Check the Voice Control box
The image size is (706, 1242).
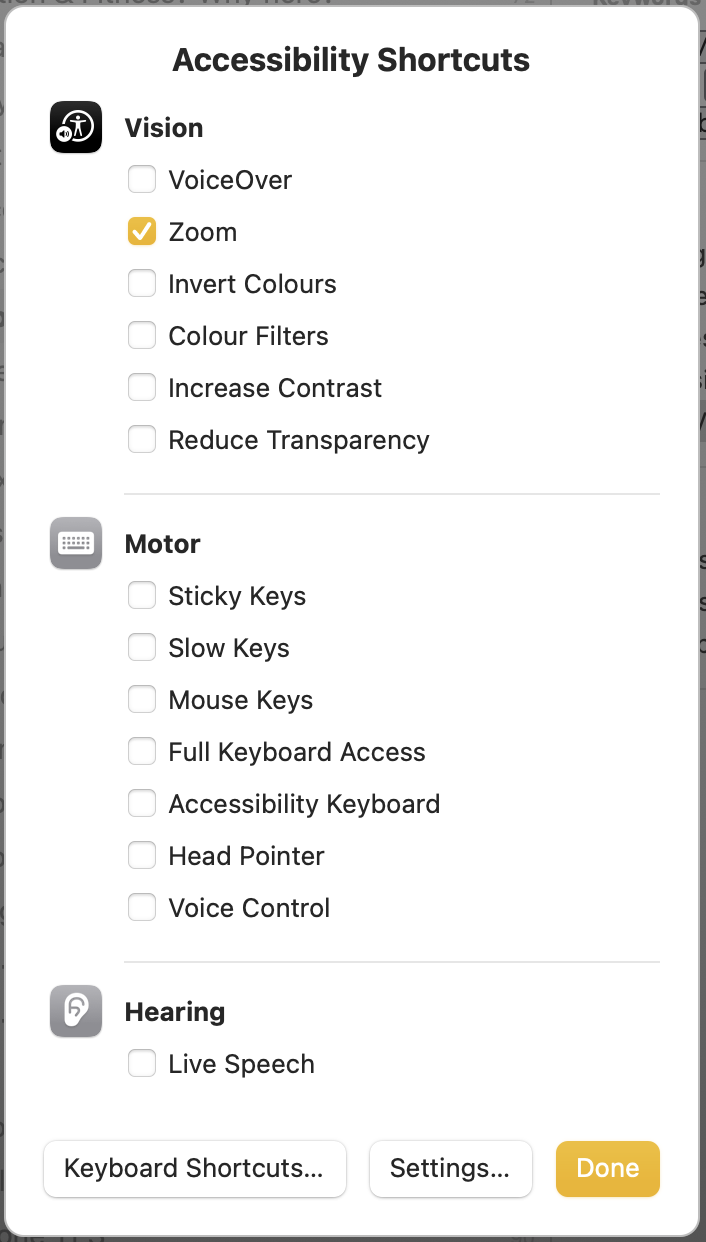coord(142,908)
